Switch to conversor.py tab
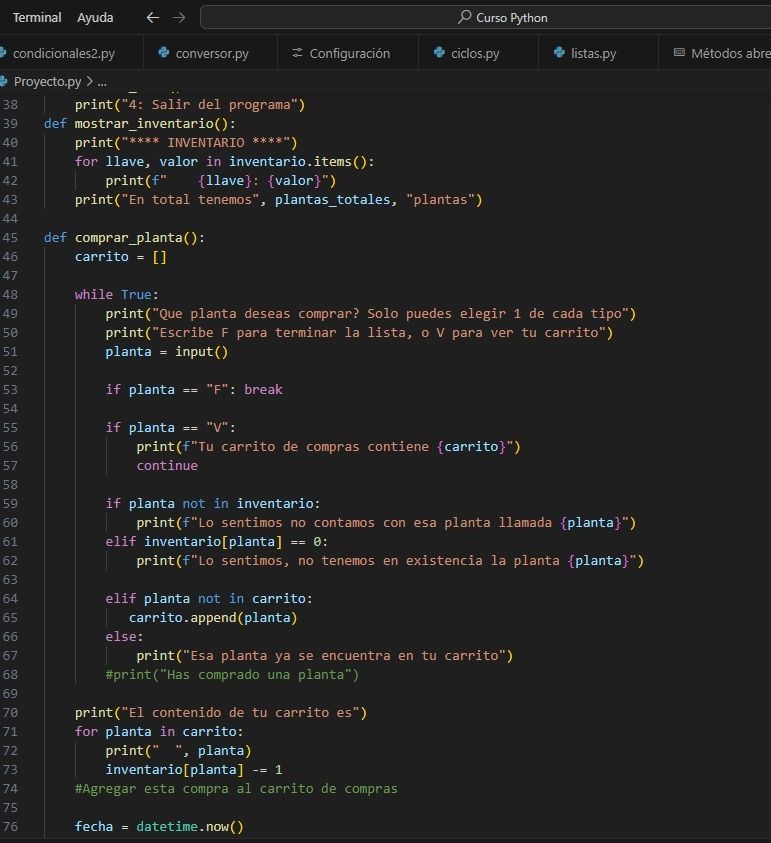Image resolution: width=771 pixels, height=843 pixels. pyautogui.click(x=211, y=53)
